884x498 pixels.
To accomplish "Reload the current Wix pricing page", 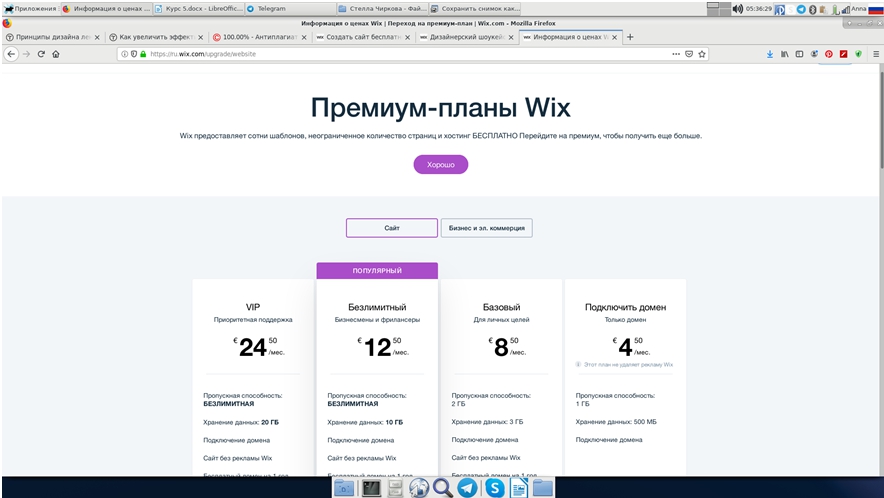I will pyautogui.click(x=41, y=54).
